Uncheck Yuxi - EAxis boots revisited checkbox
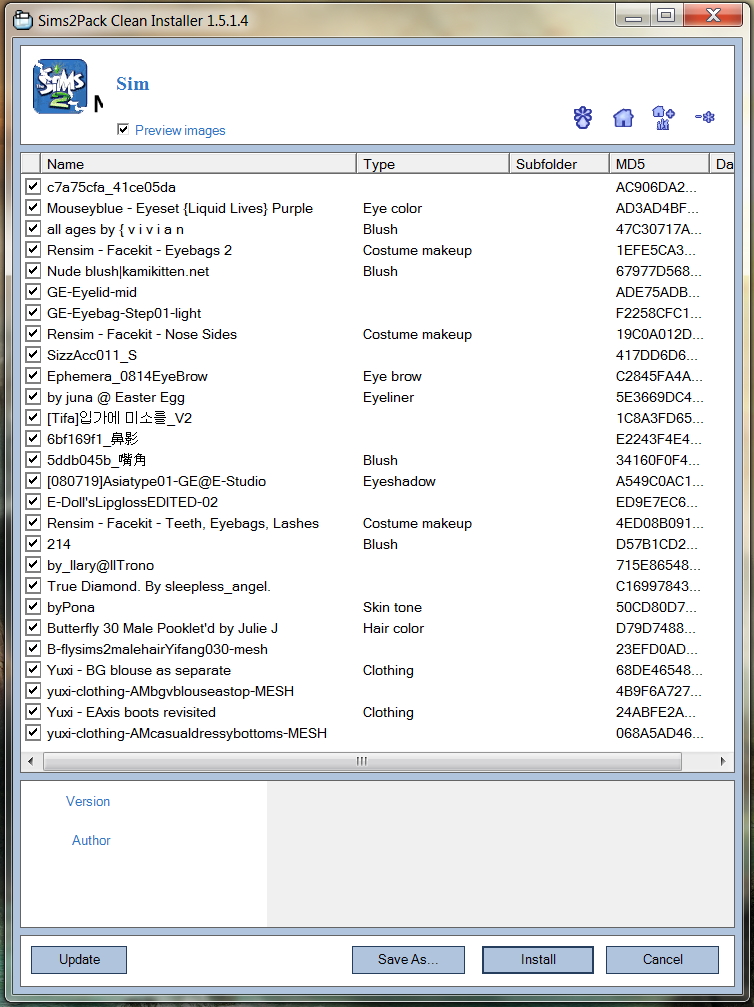This screenshot has width=754, height=1007. 33,712
